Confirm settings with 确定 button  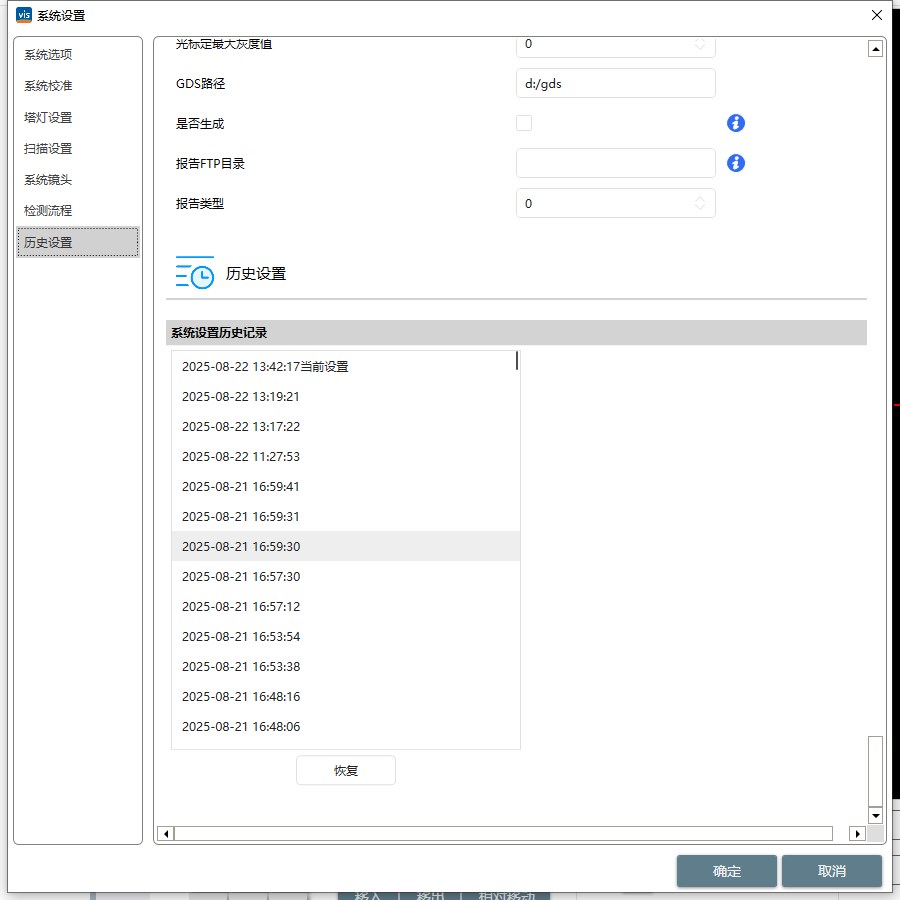coord(727,871)
